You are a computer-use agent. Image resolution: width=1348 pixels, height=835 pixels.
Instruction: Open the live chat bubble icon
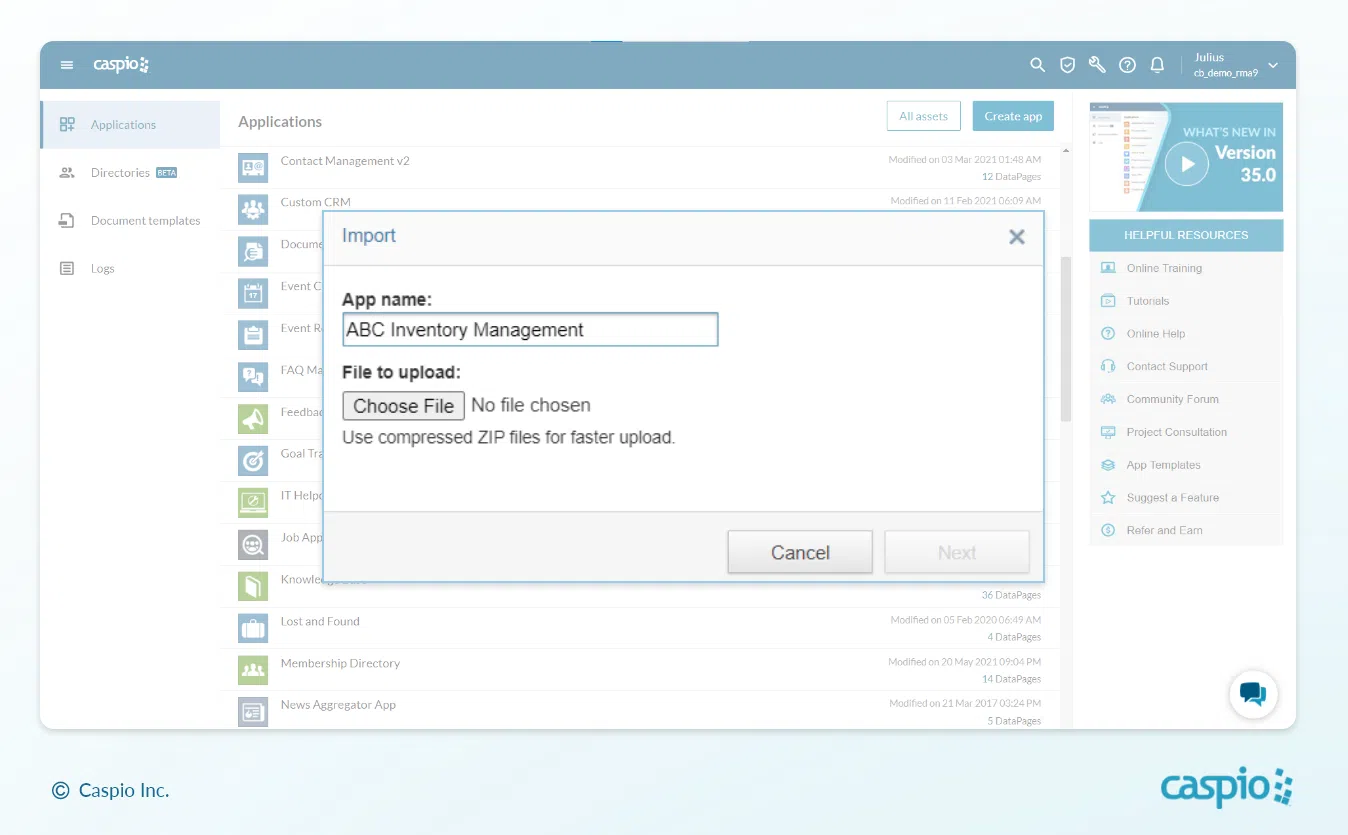point(1252,693)
